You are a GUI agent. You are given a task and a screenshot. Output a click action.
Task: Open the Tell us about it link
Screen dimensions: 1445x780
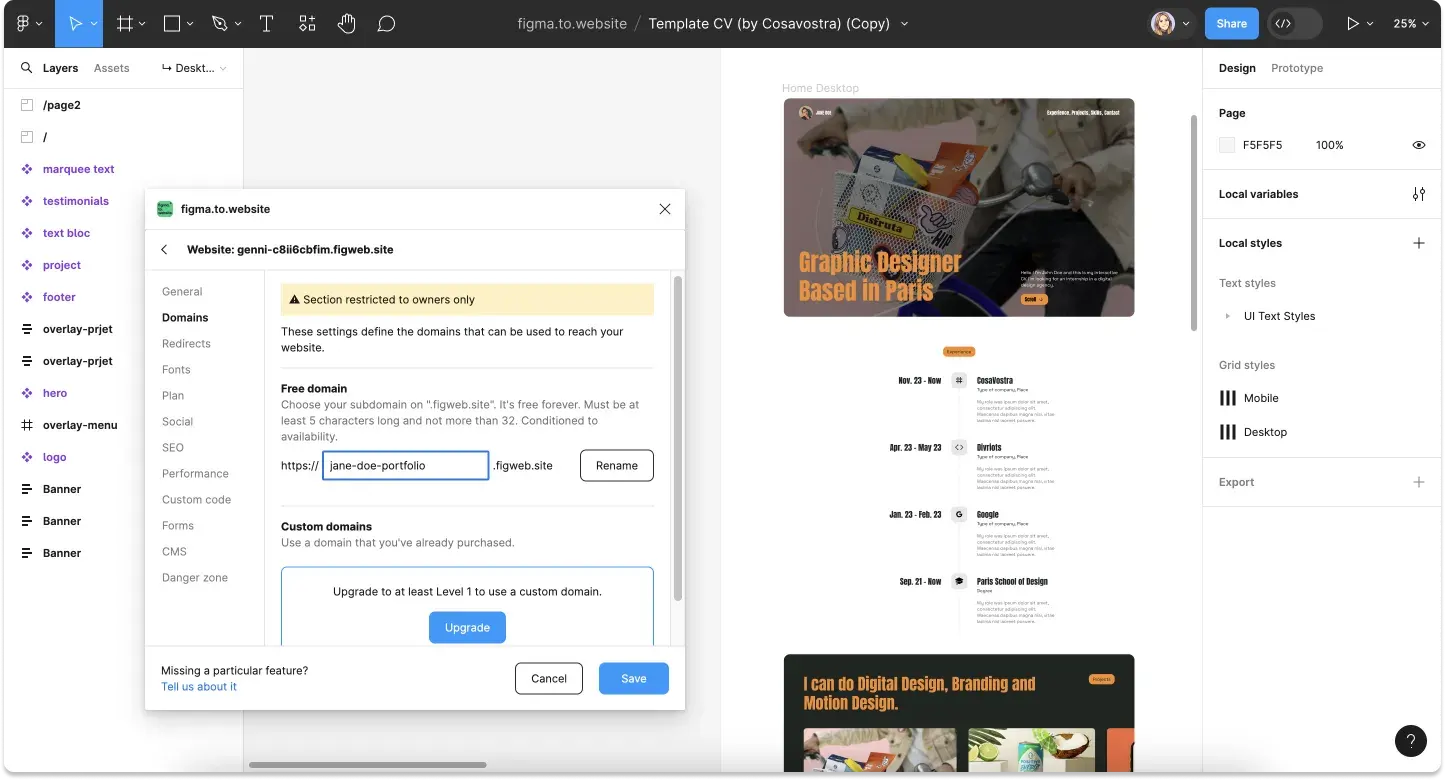(x=199, y=686)
